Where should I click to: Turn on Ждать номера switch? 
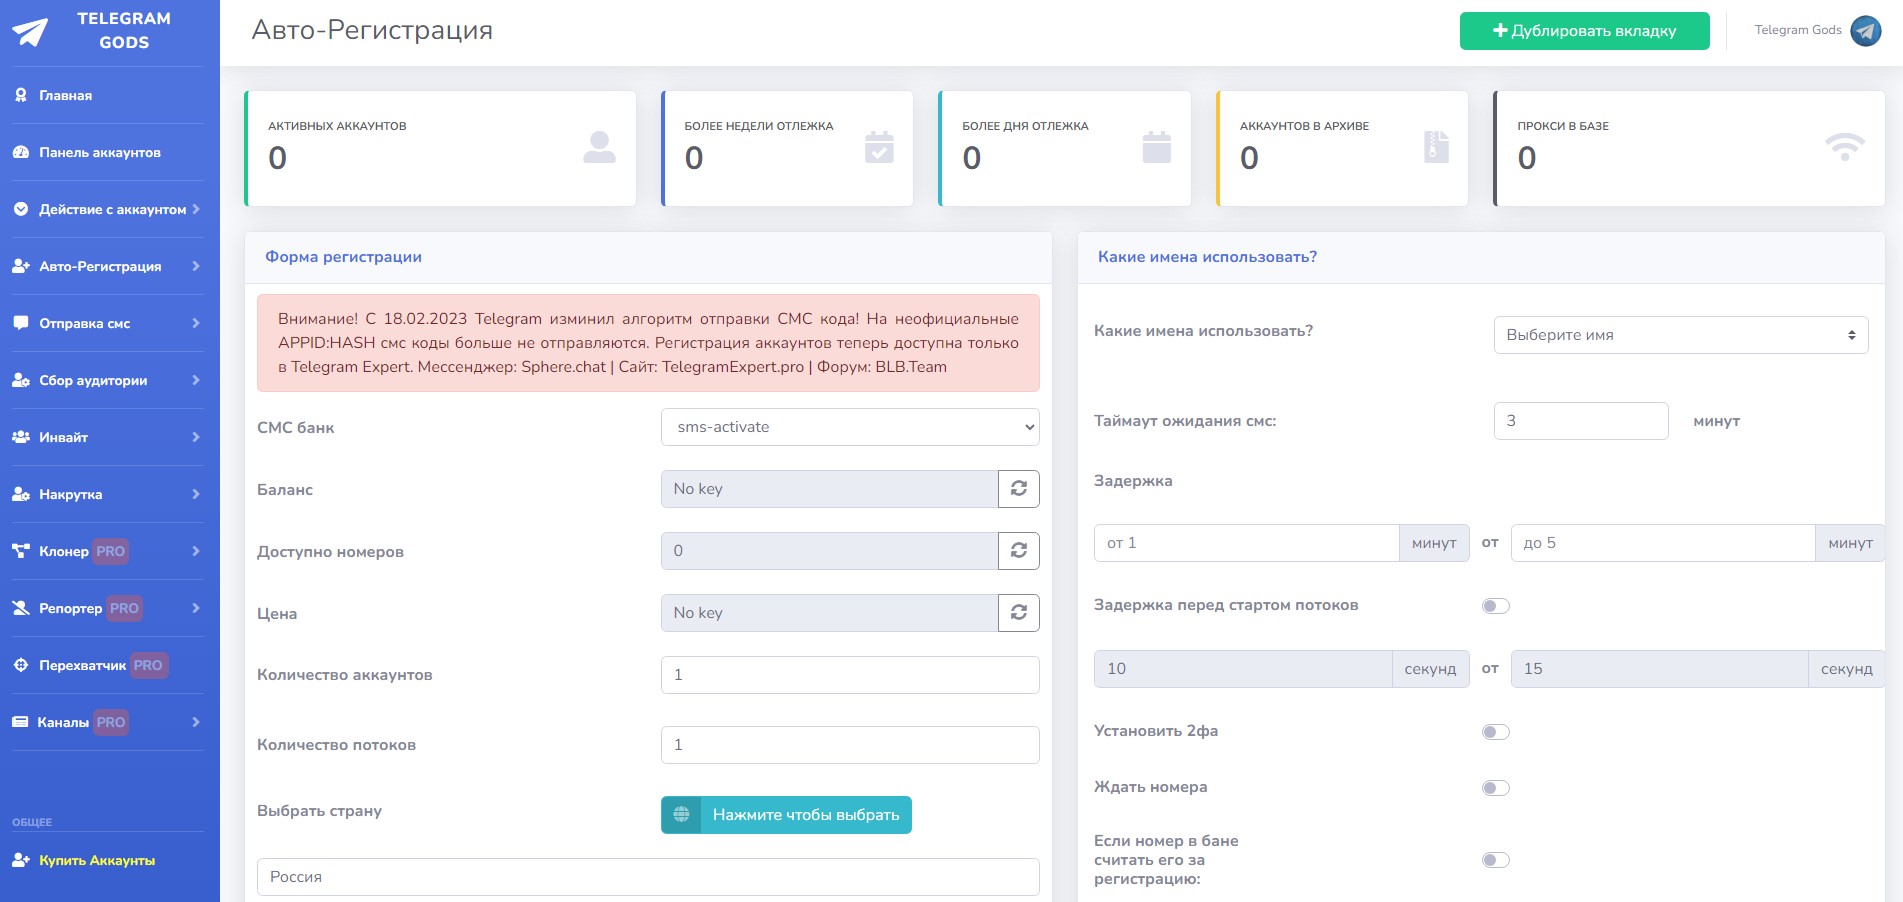[x=1495, y=788]
